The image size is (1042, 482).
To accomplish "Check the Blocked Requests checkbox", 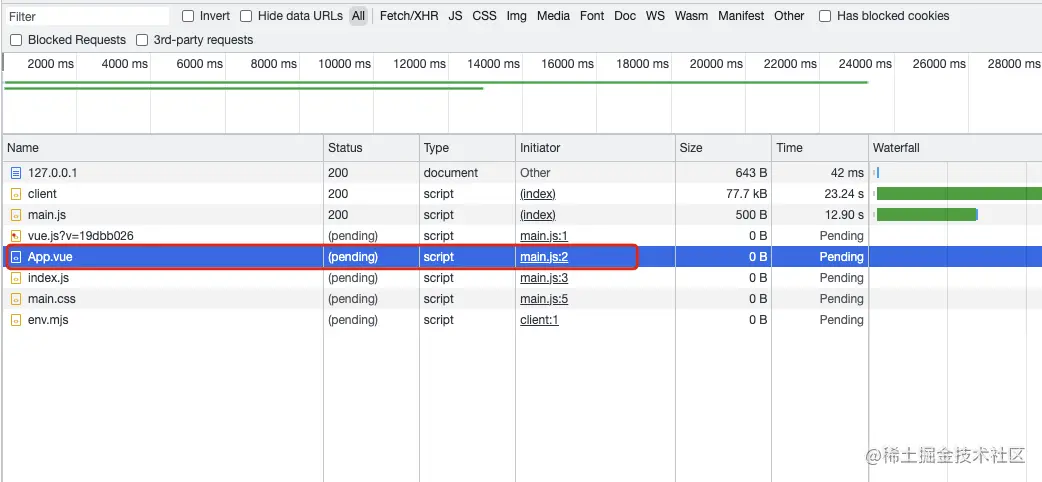I will click(16, 40).
